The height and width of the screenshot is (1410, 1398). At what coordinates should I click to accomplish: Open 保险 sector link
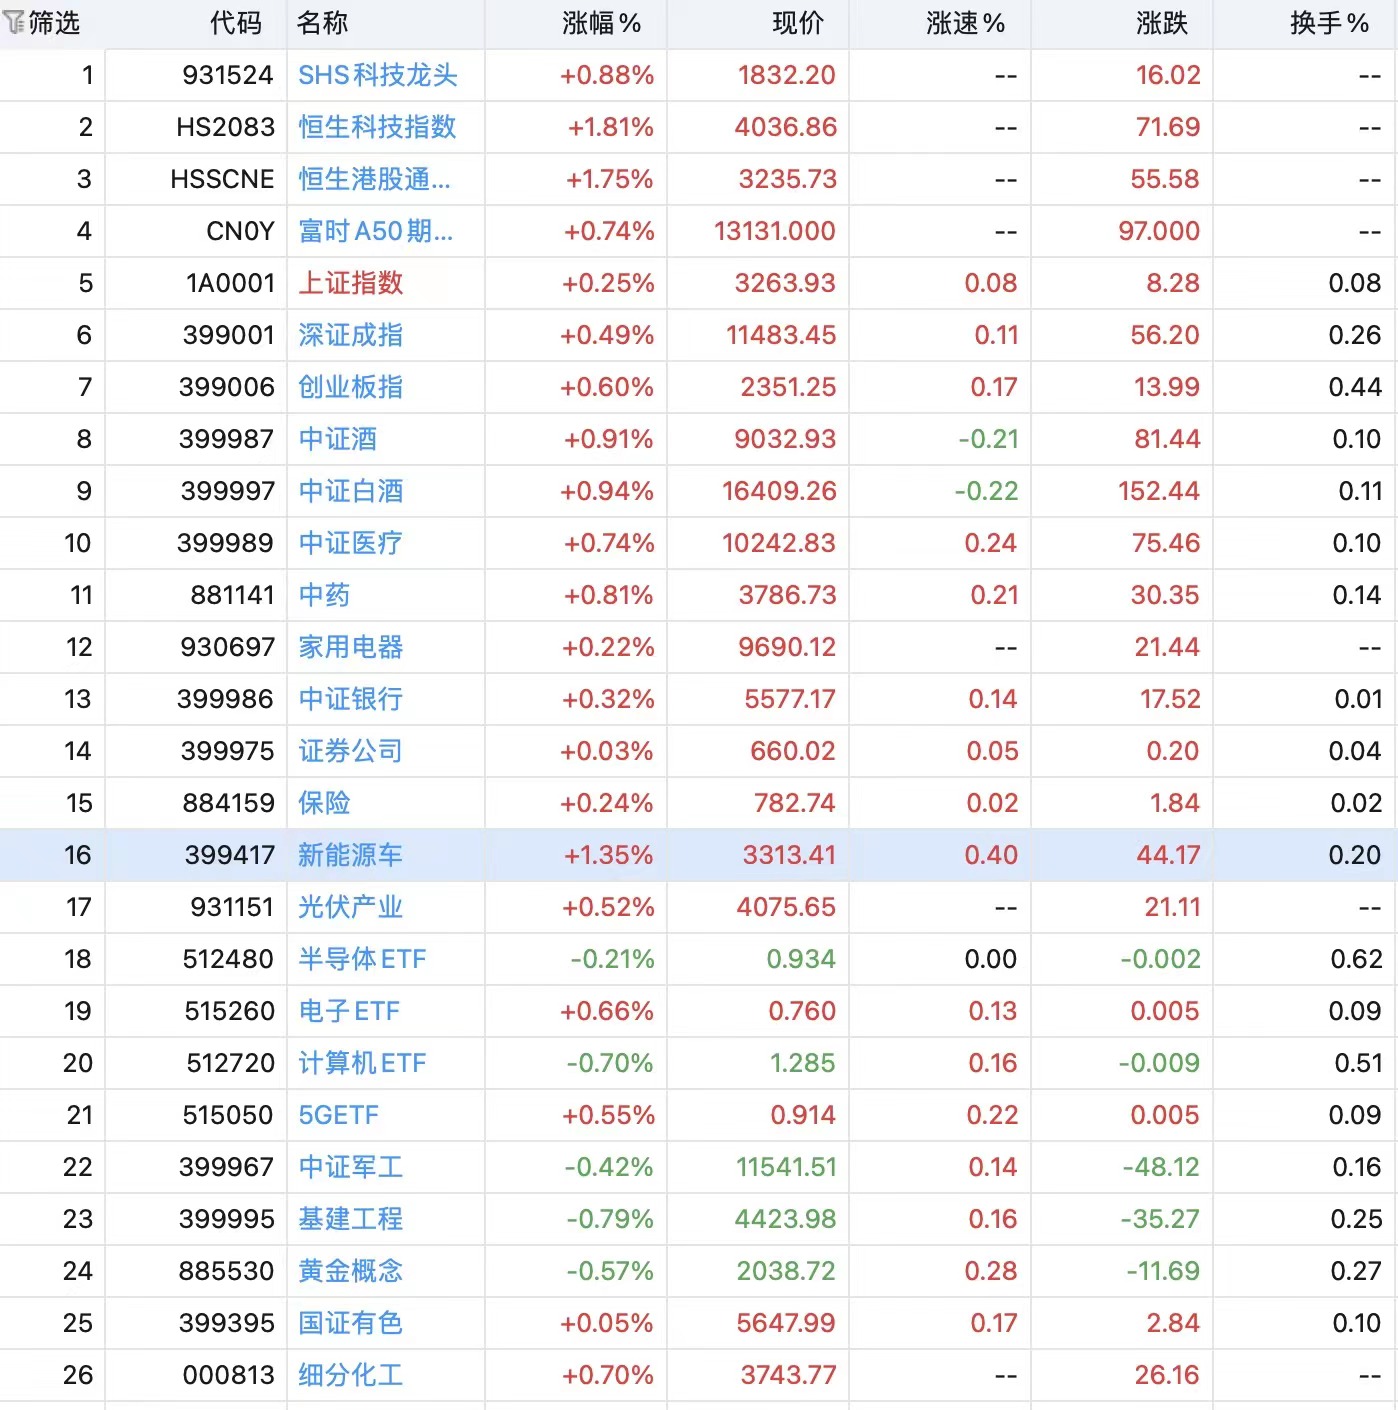pyautogui.click(x=324, y=803)
